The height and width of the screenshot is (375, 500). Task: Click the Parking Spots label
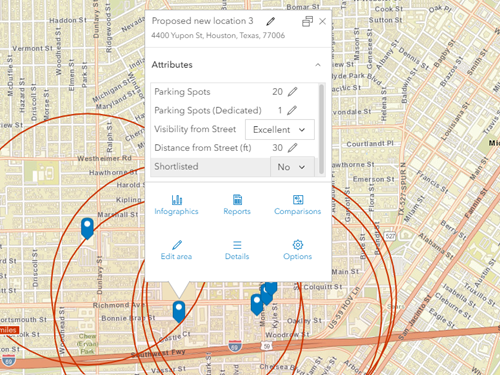182,92
